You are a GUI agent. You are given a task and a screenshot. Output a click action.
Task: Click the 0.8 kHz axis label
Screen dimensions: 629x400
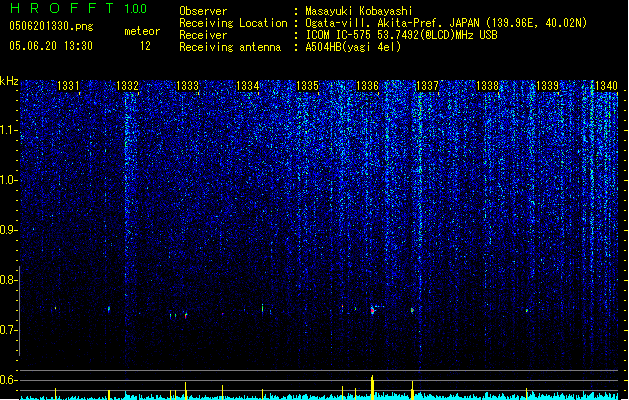(8, 280)
